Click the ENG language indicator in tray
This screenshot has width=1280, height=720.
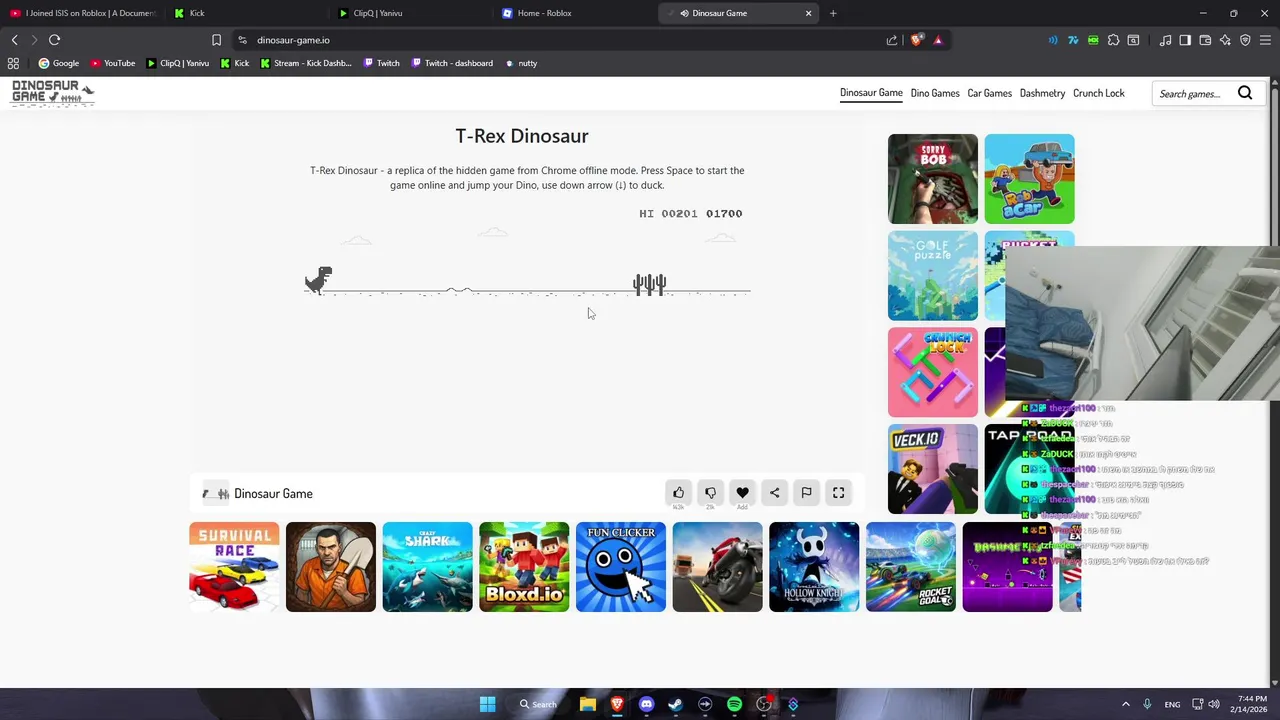[x=1171, y=704]
